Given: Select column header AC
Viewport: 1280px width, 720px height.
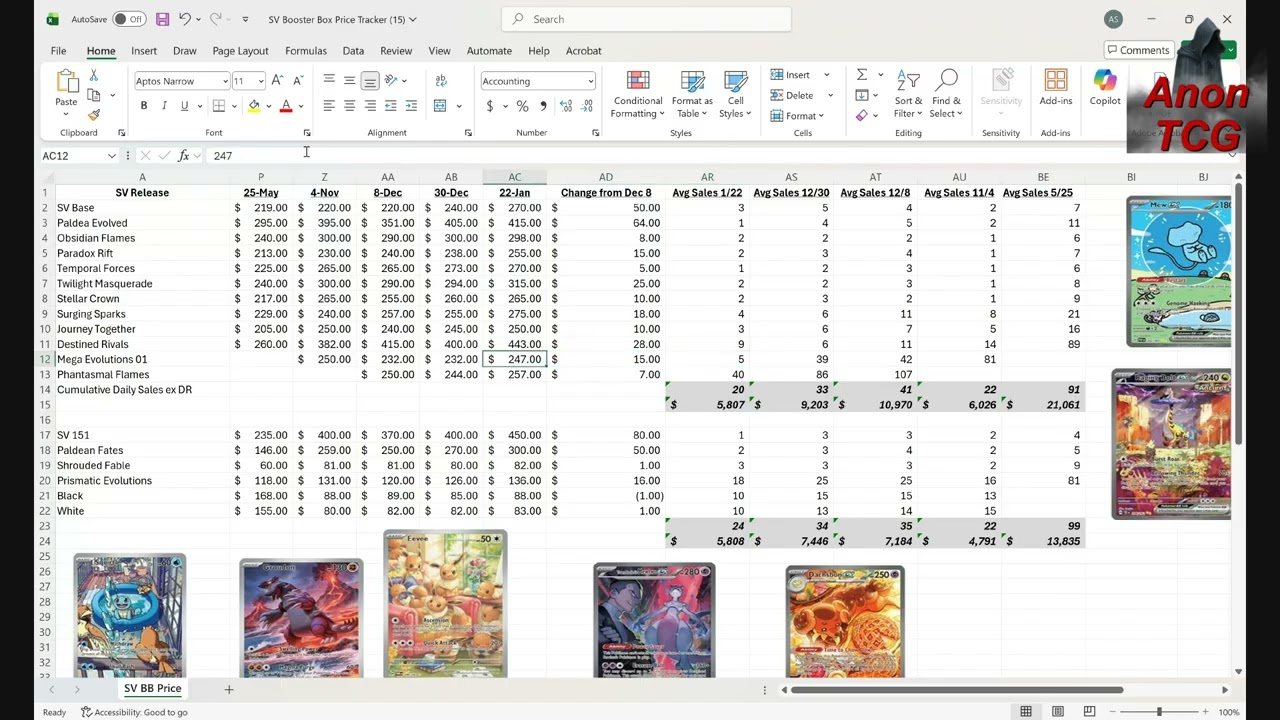Looking at the screenshot, I should 514,177.
